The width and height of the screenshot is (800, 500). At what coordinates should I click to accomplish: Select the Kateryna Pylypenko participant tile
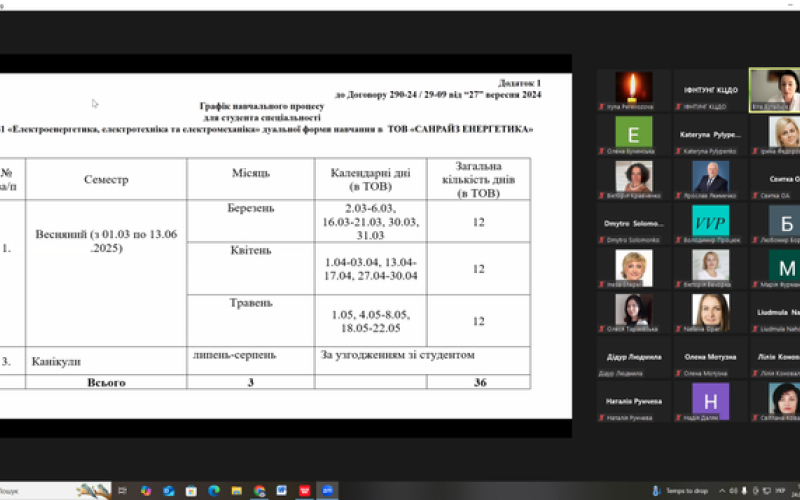(x=710, y=135)
